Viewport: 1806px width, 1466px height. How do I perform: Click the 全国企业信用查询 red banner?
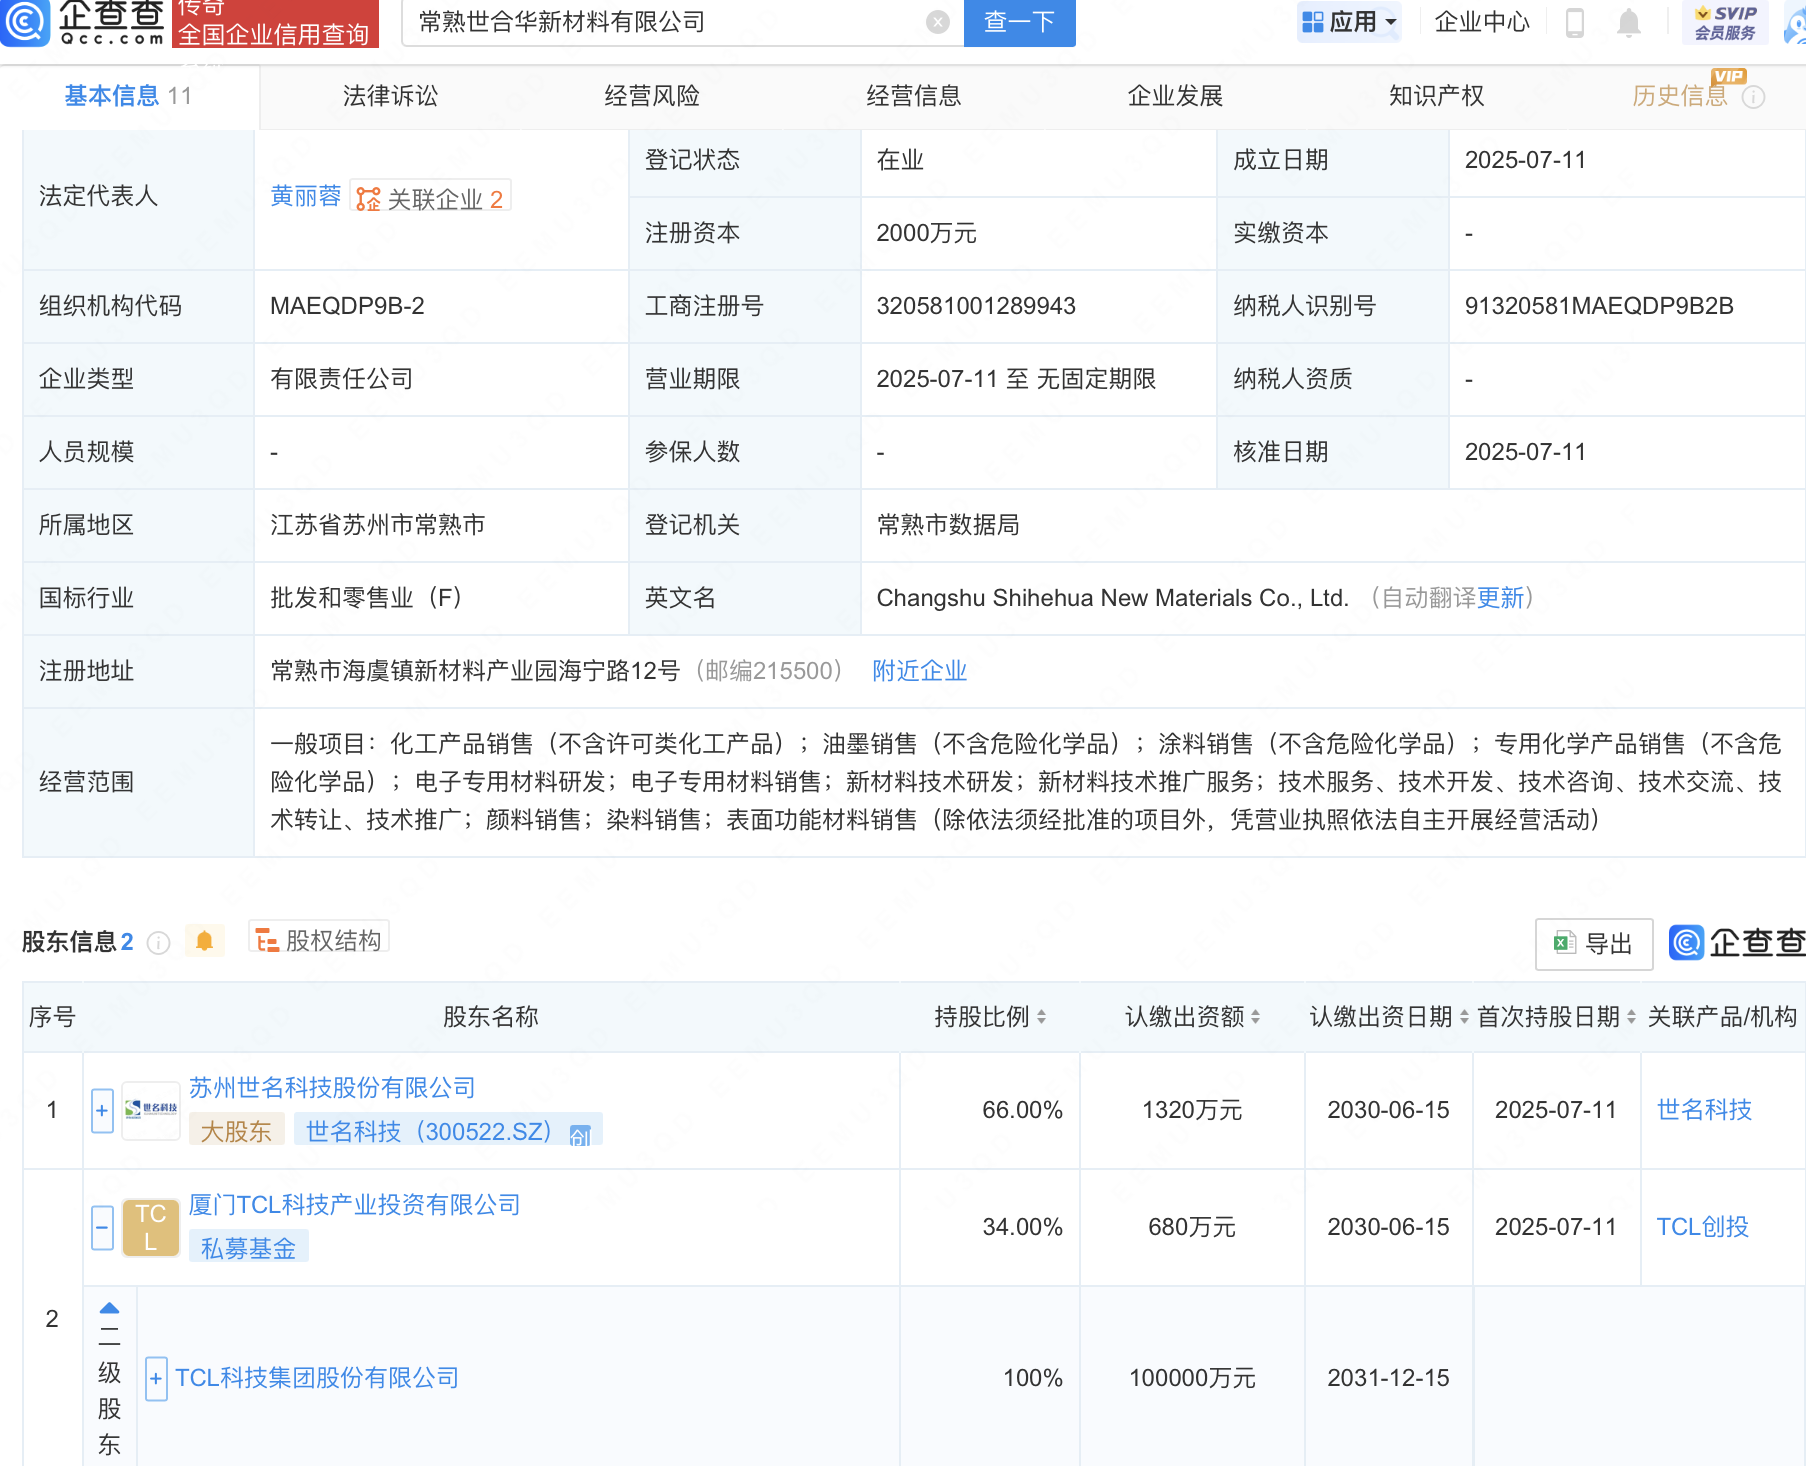tap(275, 24)
